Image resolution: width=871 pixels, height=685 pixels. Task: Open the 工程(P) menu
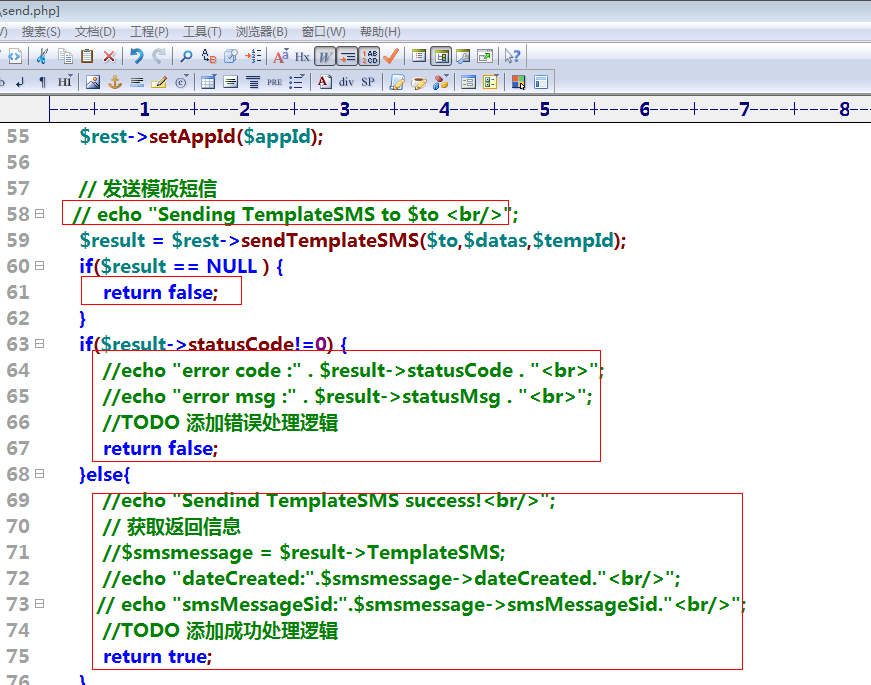coord(149,32)
